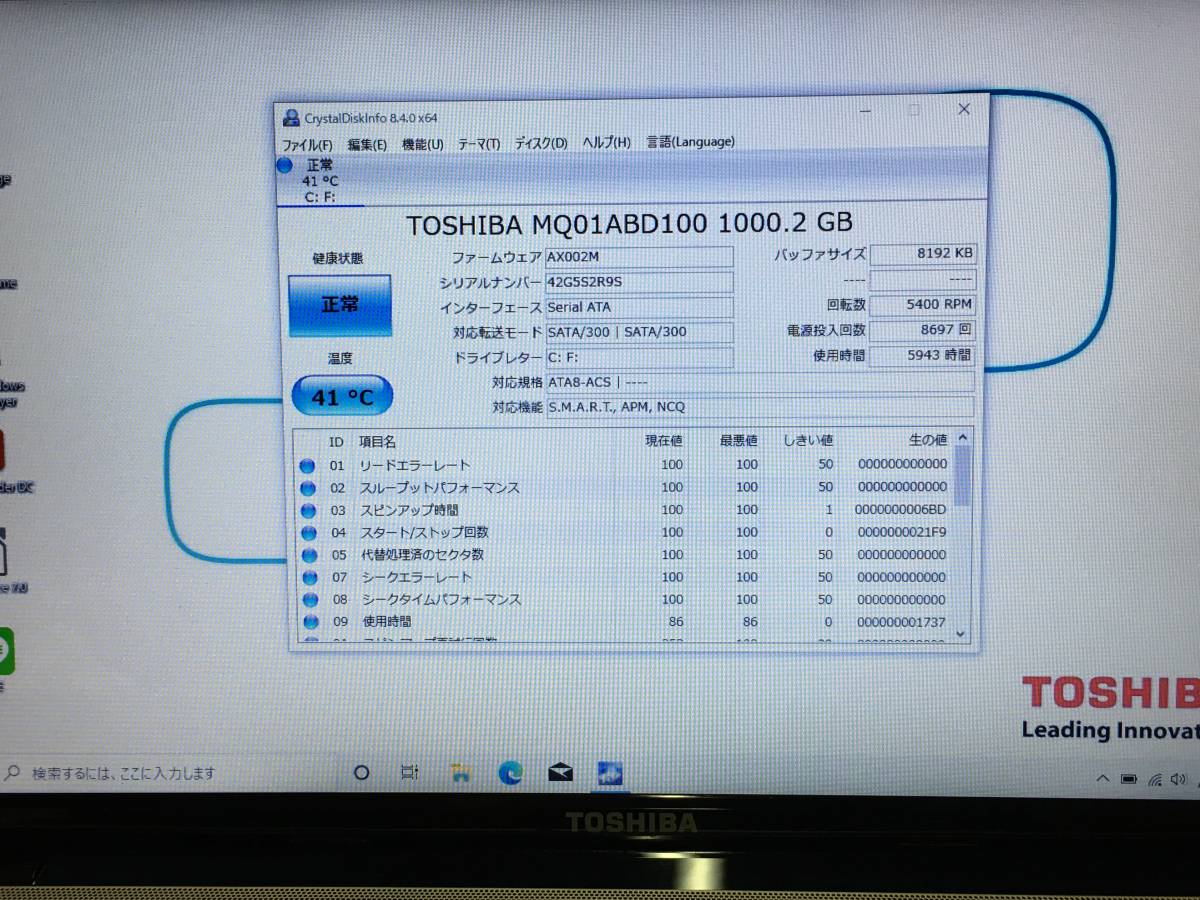Screen dimensions: 1200x900
Task: Click the blue status dot for スタート/ストップ回数
Action: tap(308, 533)
